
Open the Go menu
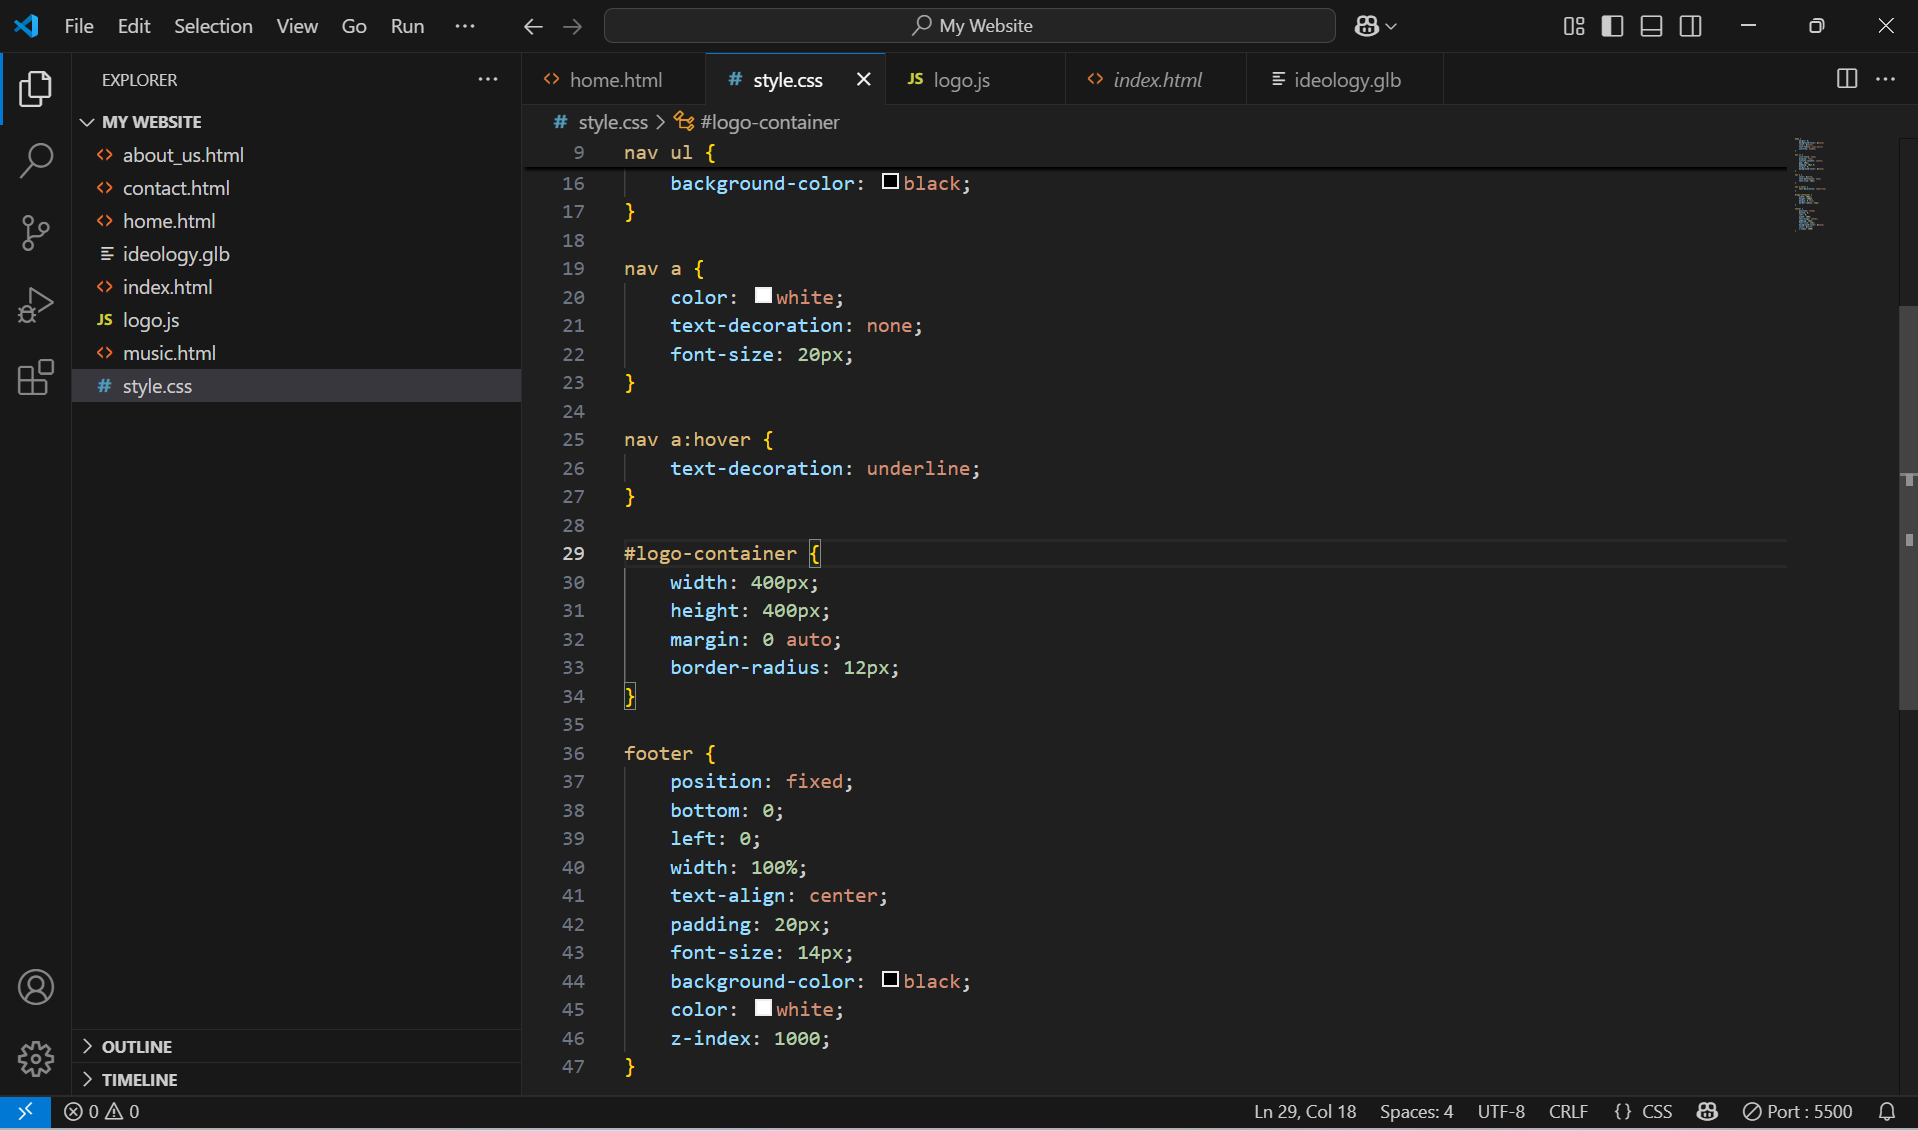pyautogui.click(x=354, y=26)
